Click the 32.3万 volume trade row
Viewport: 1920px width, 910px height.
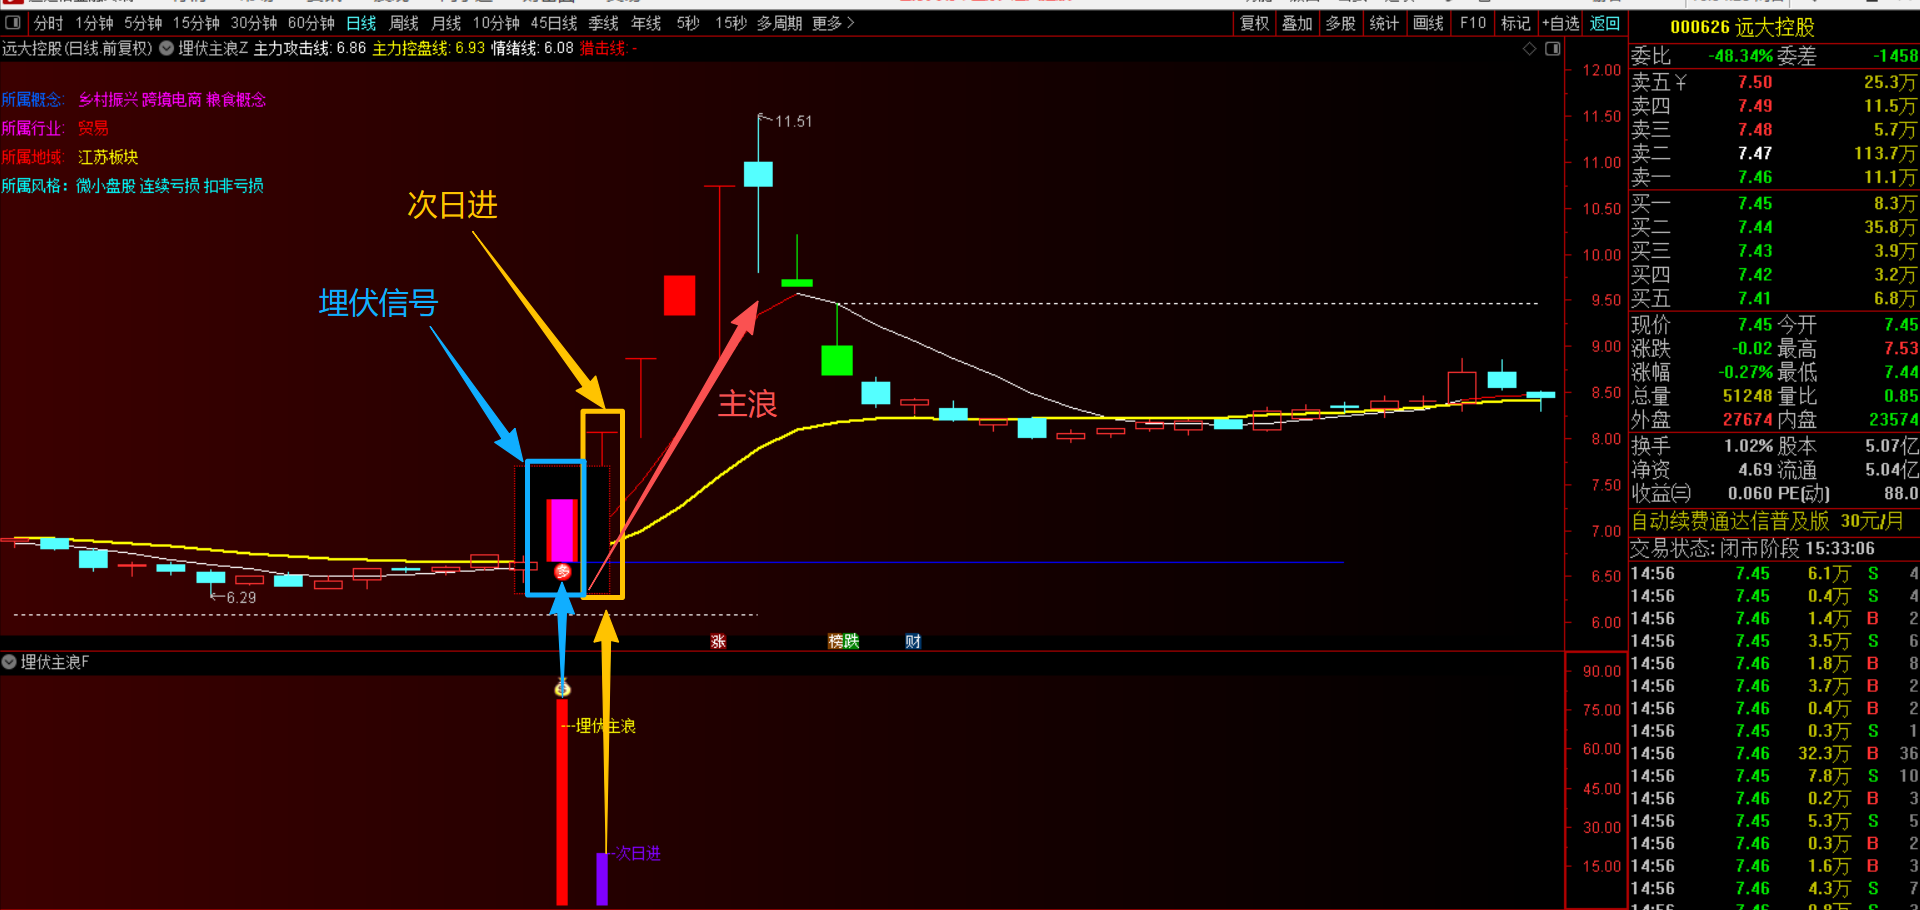click(1774, 753)
